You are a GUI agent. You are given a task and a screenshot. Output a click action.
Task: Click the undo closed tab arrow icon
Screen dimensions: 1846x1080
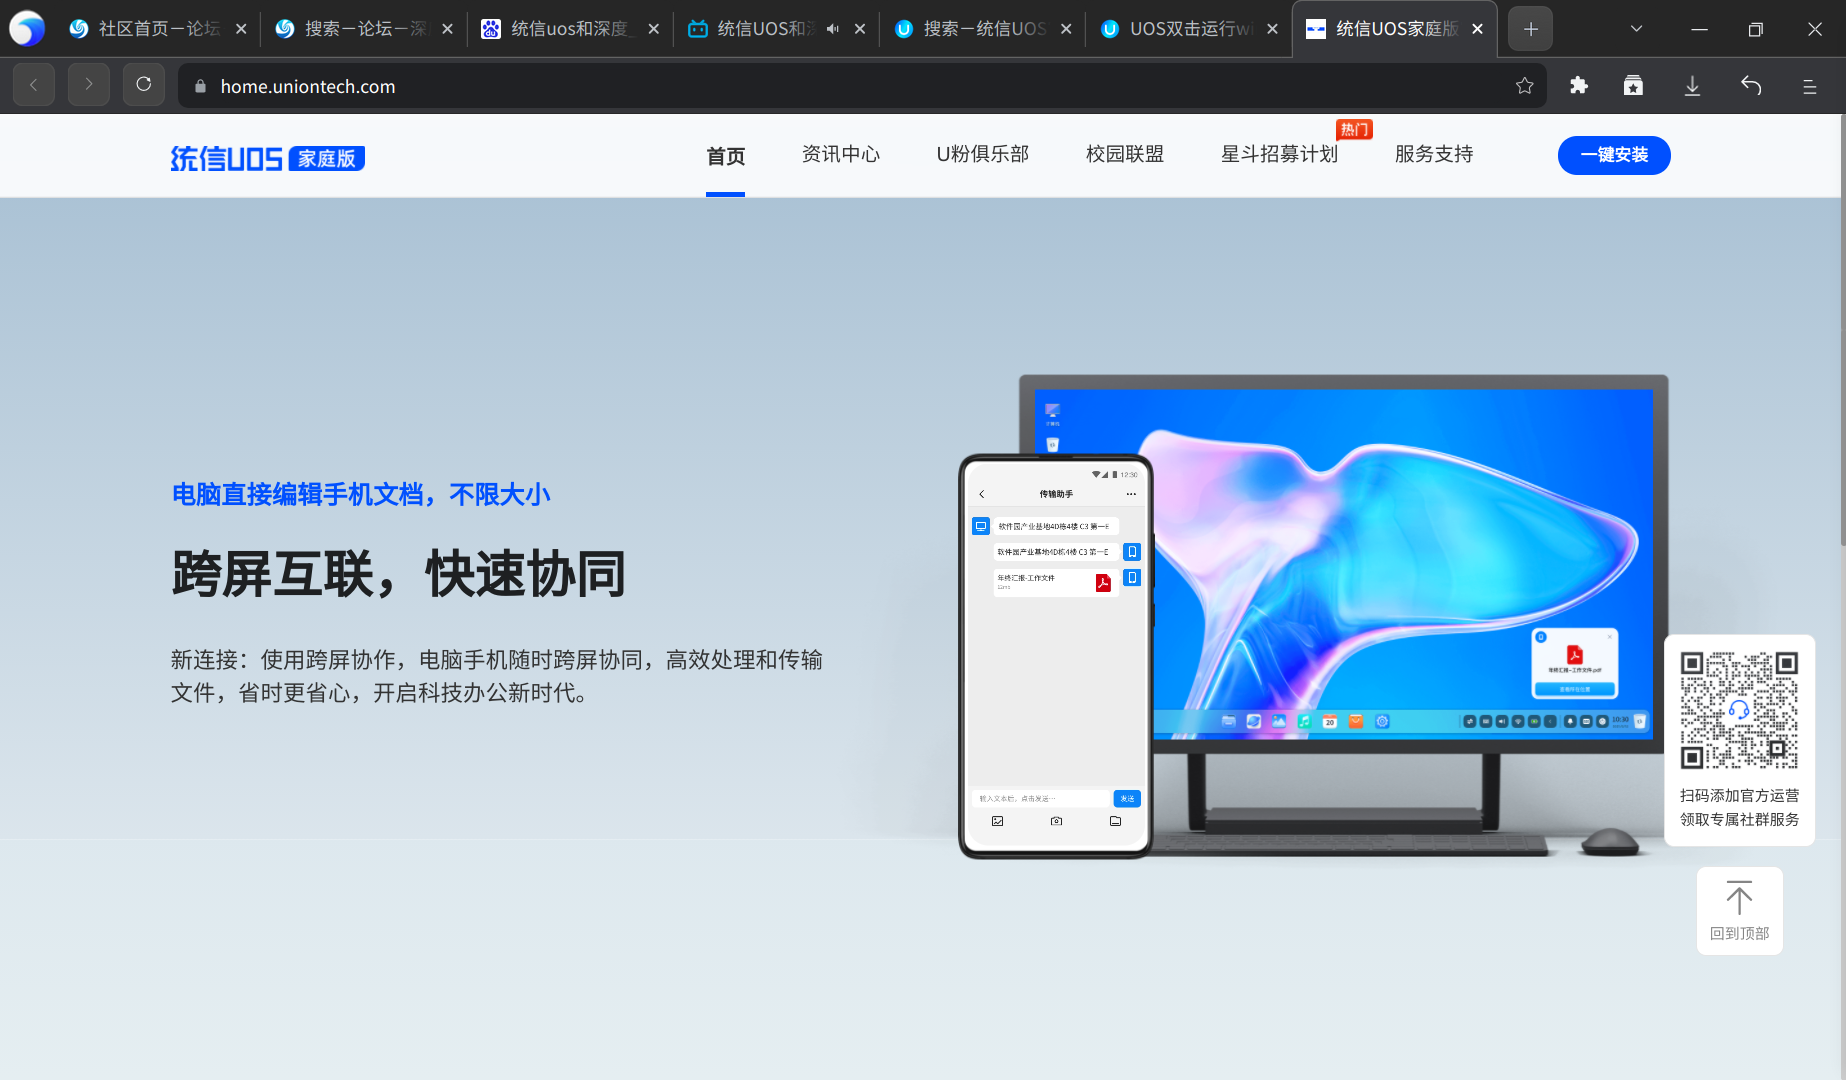coord(1751,86)
